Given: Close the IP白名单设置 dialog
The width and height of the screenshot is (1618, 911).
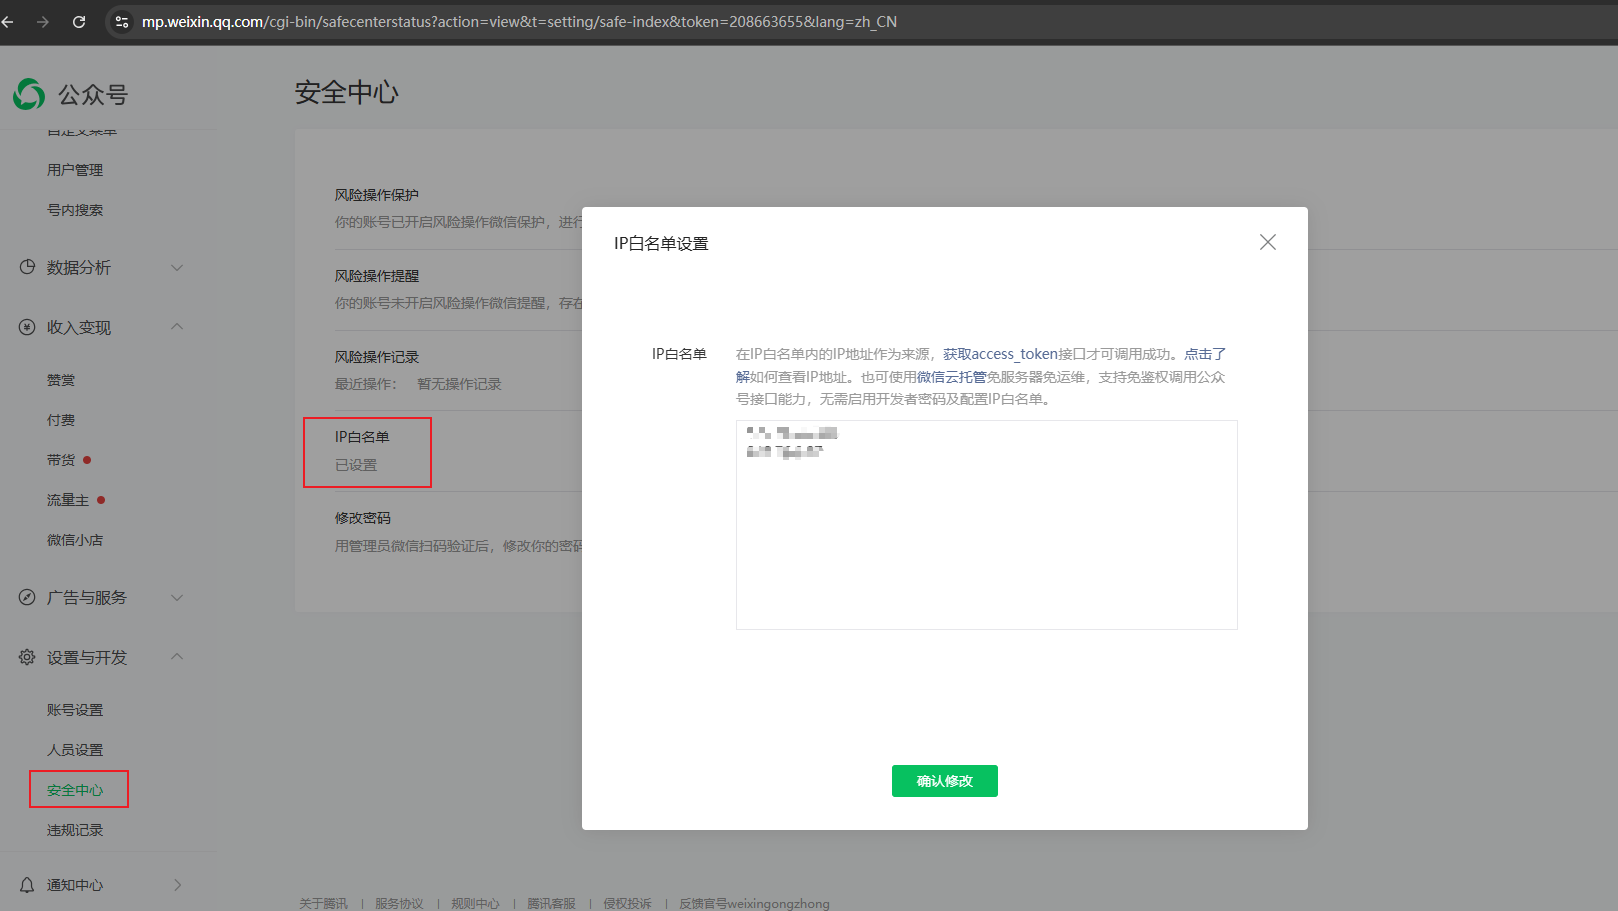Looking at the screenshot, I should point(1267,242).
